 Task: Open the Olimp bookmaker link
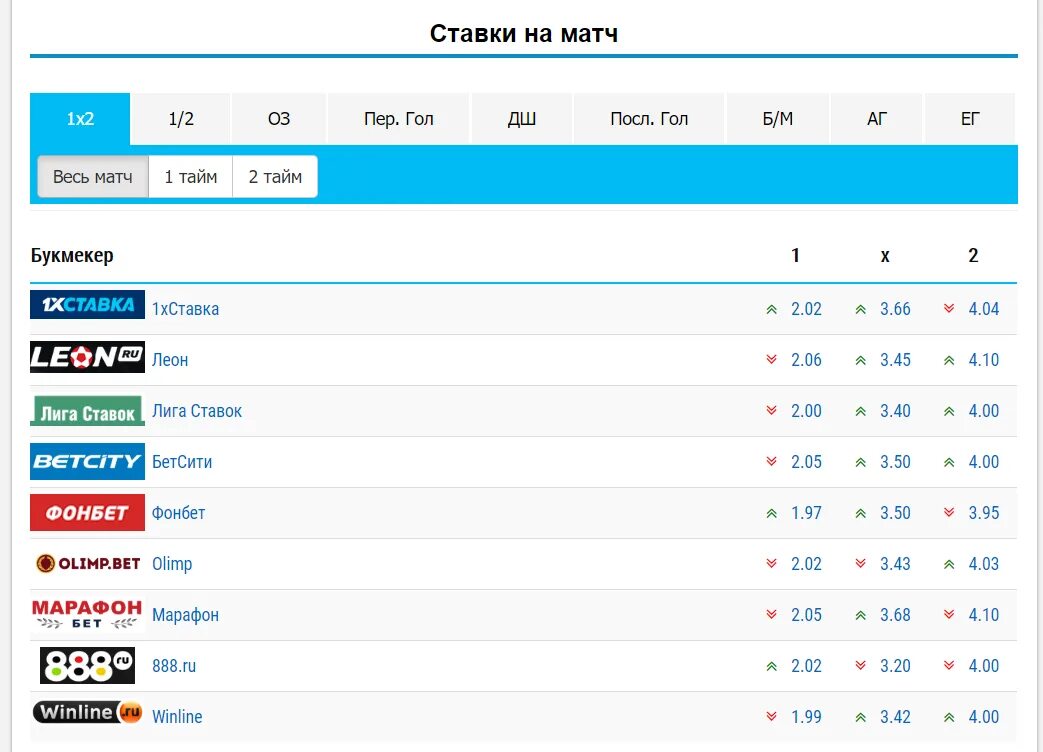172,564
